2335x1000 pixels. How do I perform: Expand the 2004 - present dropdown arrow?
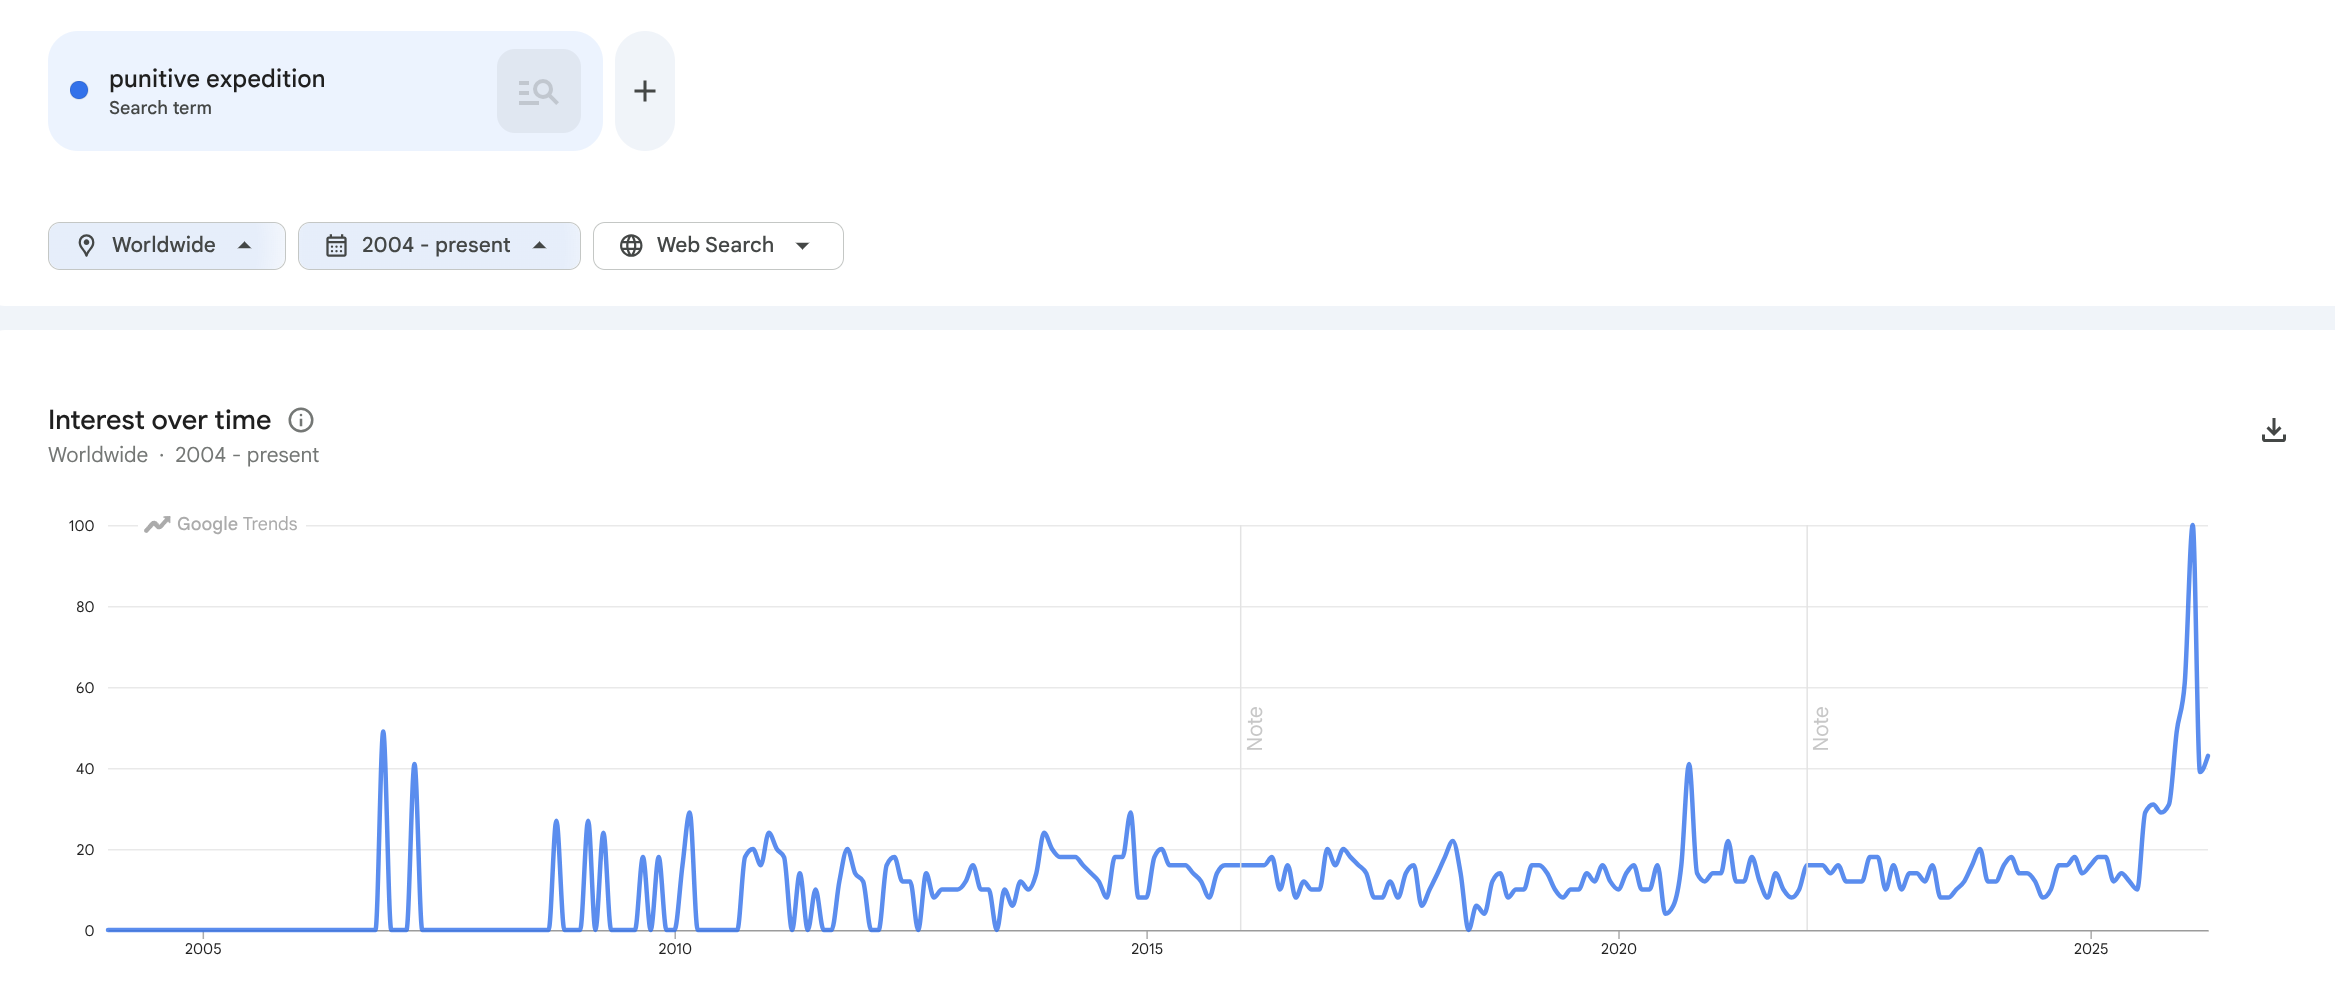(x=540, y=246)
